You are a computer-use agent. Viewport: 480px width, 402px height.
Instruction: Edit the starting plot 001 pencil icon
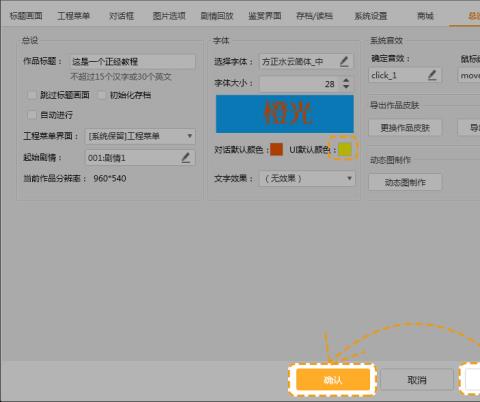[x=186, y=158]
